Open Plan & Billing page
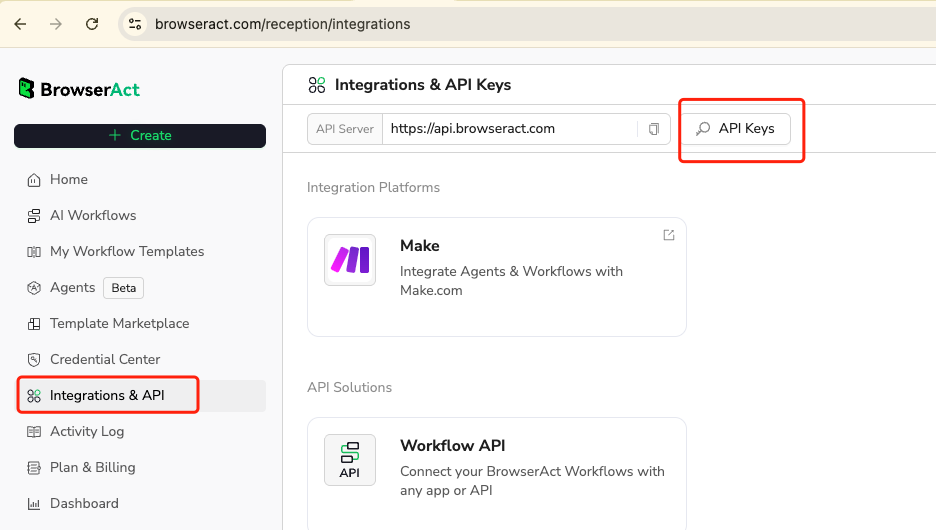 (x=92, y=468)
